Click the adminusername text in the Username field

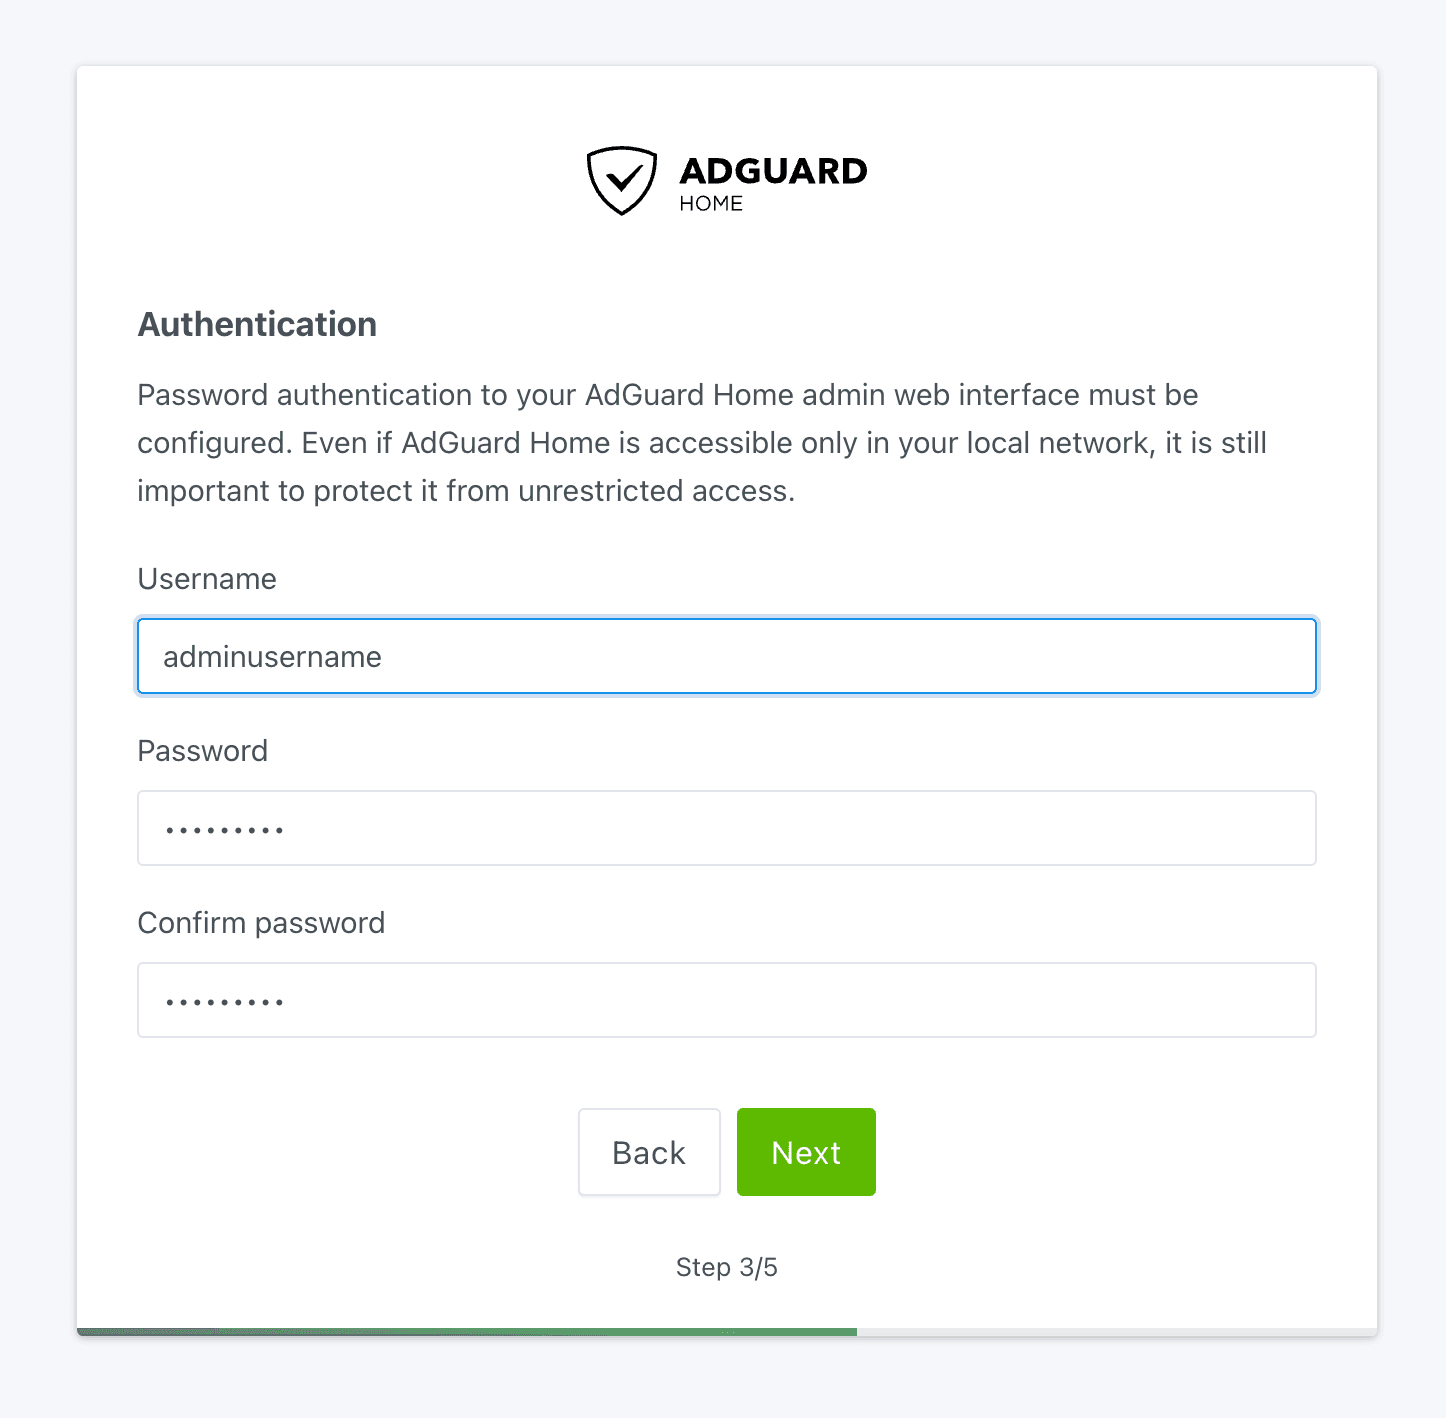point(271,656)
